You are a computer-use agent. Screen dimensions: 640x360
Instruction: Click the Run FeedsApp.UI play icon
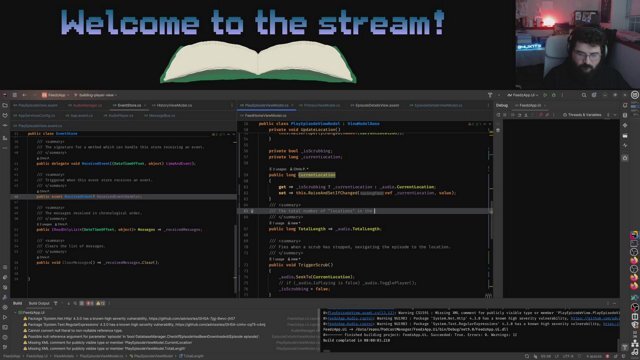coord(545,95)
